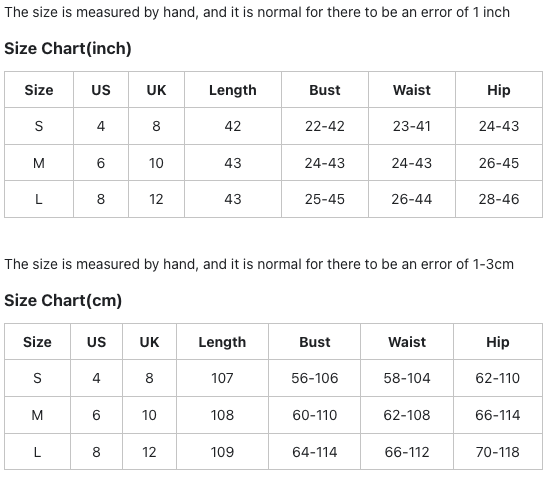This screenshot has height=477, width=550.
Task: Click the 56-106 bust cell
Action: [x=315, y=378]
